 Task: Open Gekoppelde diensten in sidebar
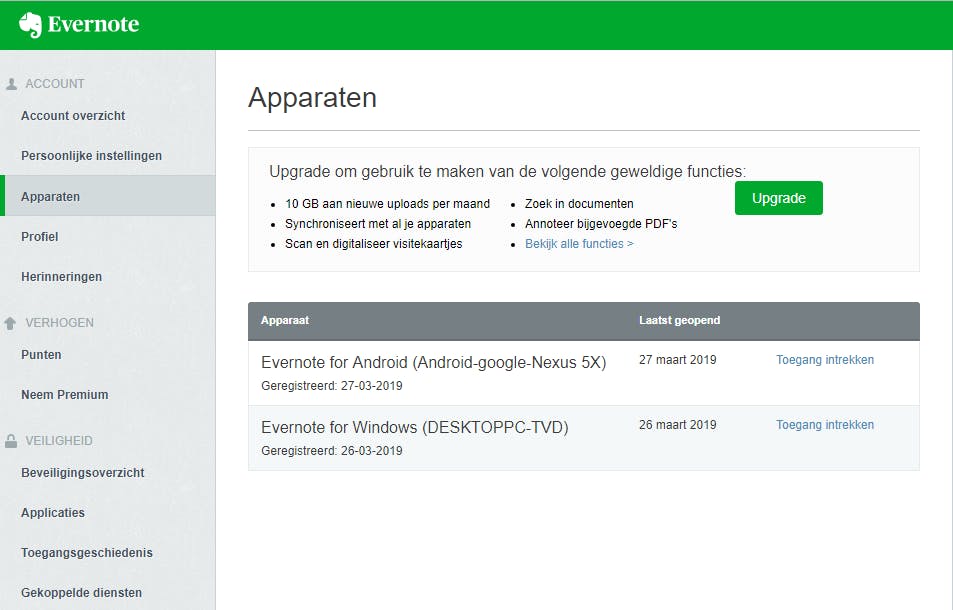pyautogui.click(x=81, y=593)
